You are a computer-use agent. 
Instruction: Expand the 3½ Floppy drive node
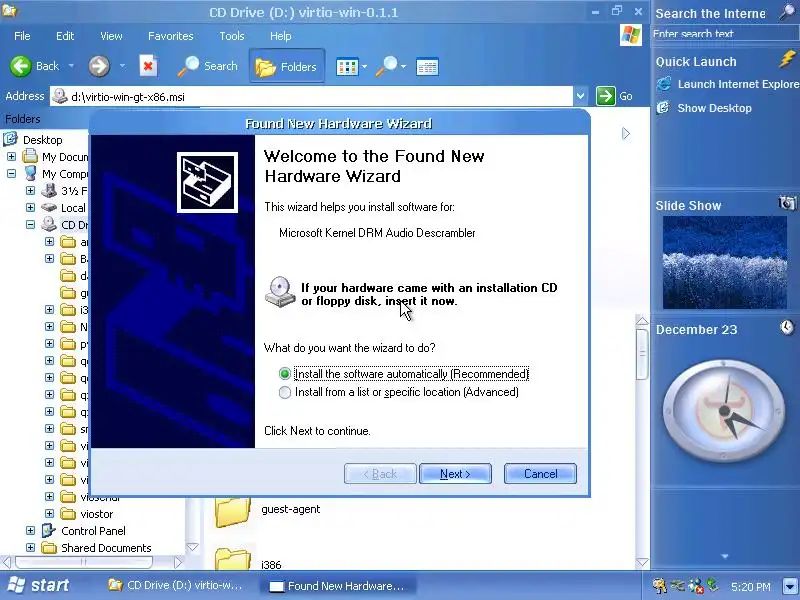click(31, 191)
